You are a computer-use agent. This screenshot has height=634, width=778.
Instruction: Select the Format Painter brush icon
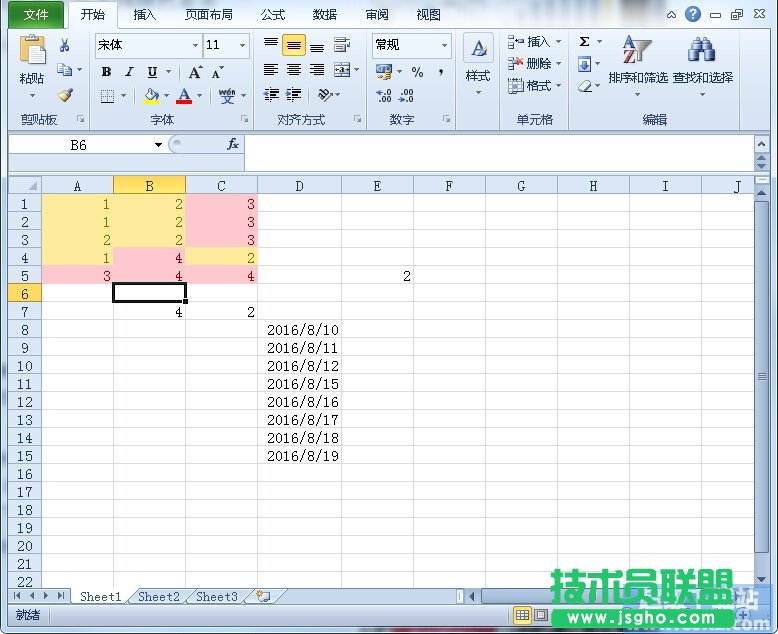[65, 96]
